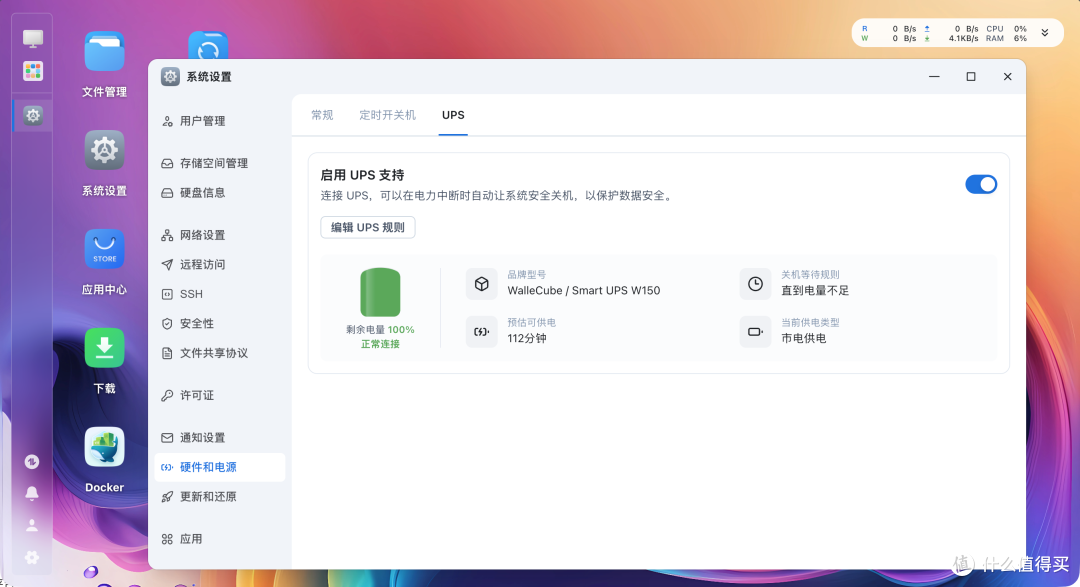Open 应用 in sidebar
Screen dimensions: 1080x587
coord(220,539)
